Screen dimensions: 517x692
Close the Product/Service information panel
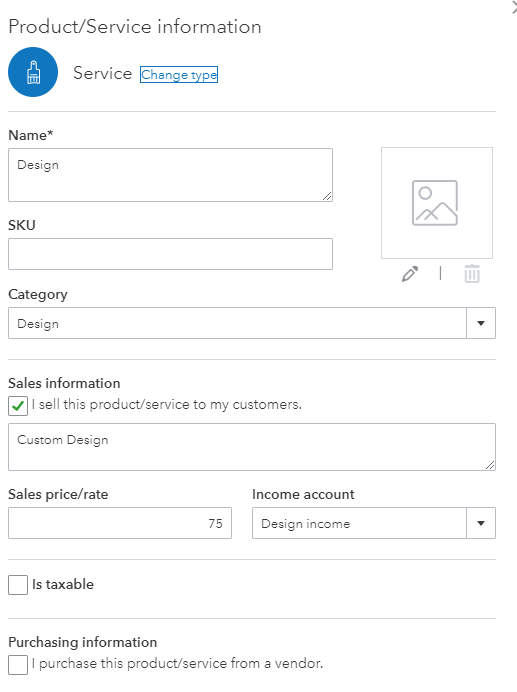(513, 9)
